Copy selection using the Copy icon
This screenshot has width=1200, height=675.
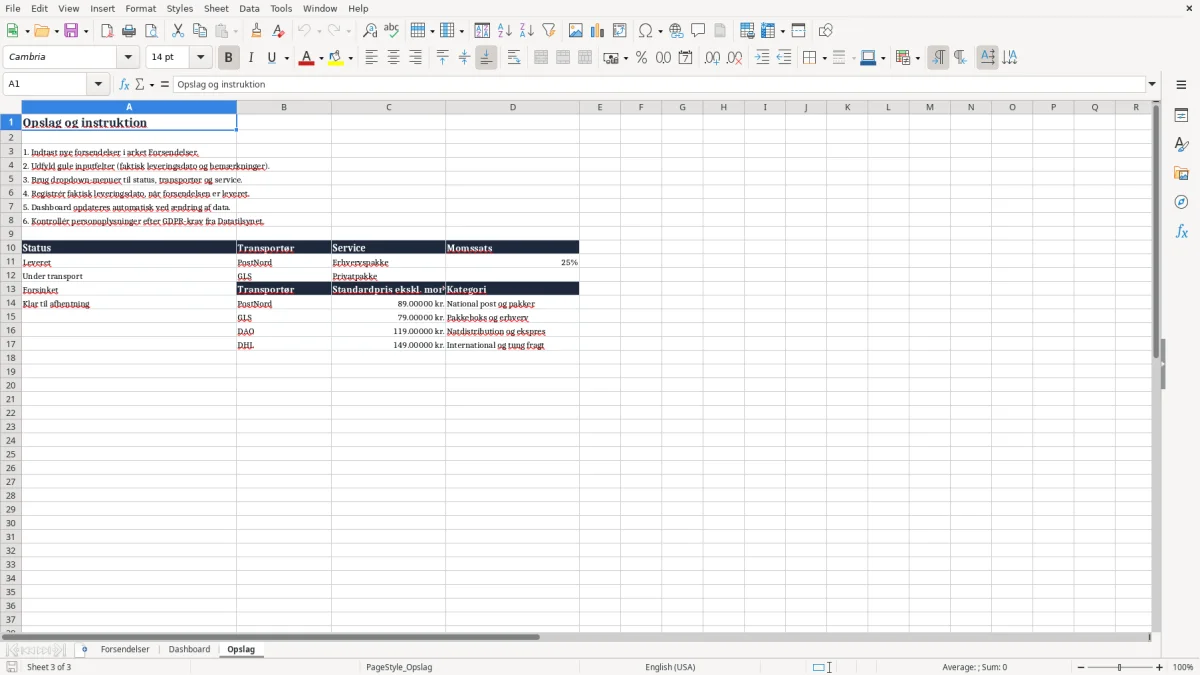click(200, 31)
